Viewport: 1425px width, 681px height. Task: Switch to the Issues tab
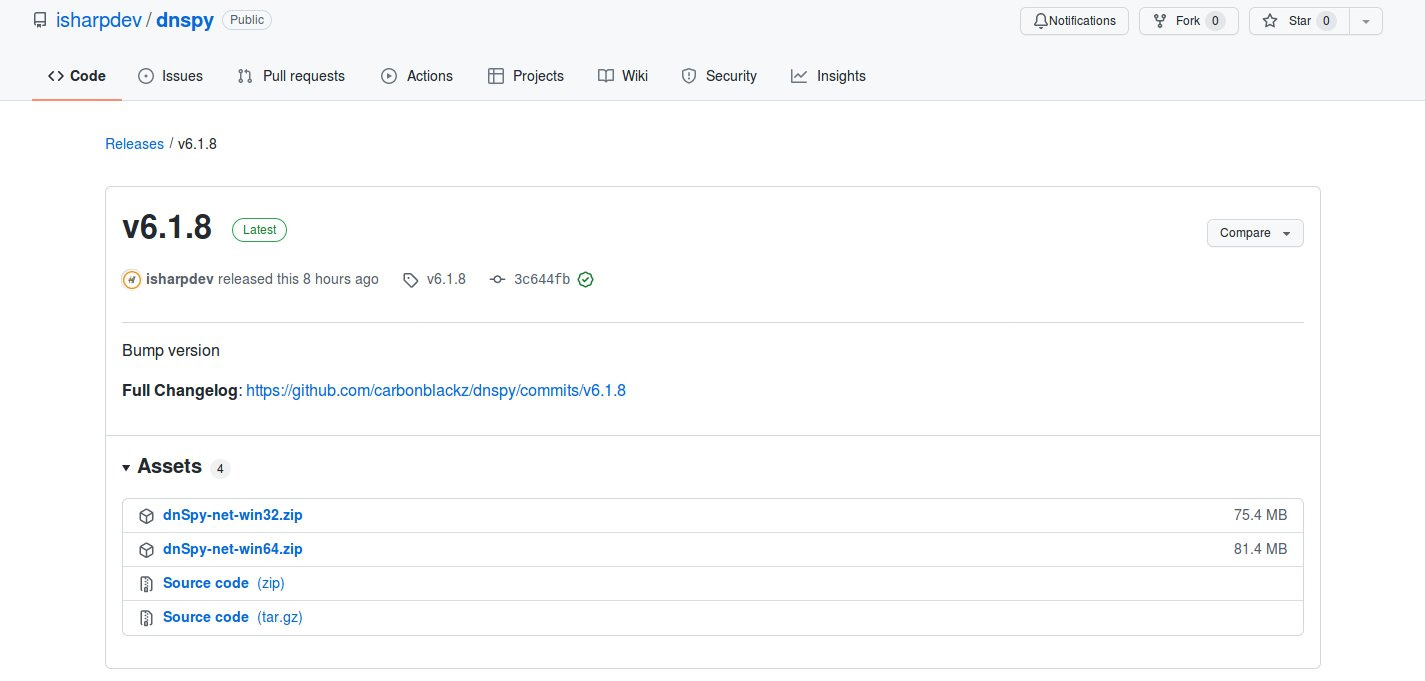click(x=170, y=76)
